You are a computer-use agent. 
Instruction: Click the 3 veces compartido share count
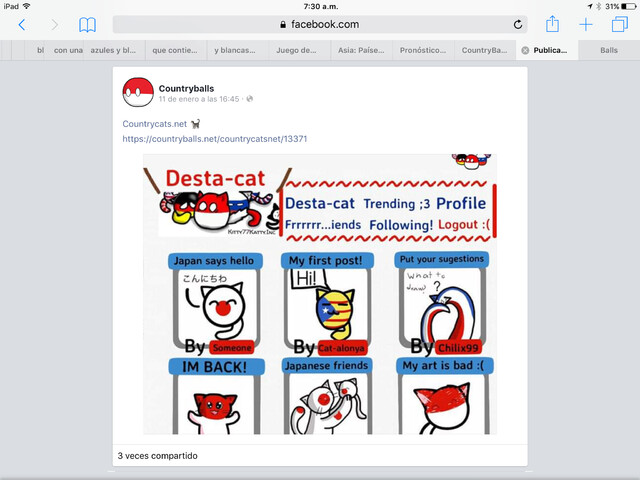[x=158, y=456]
